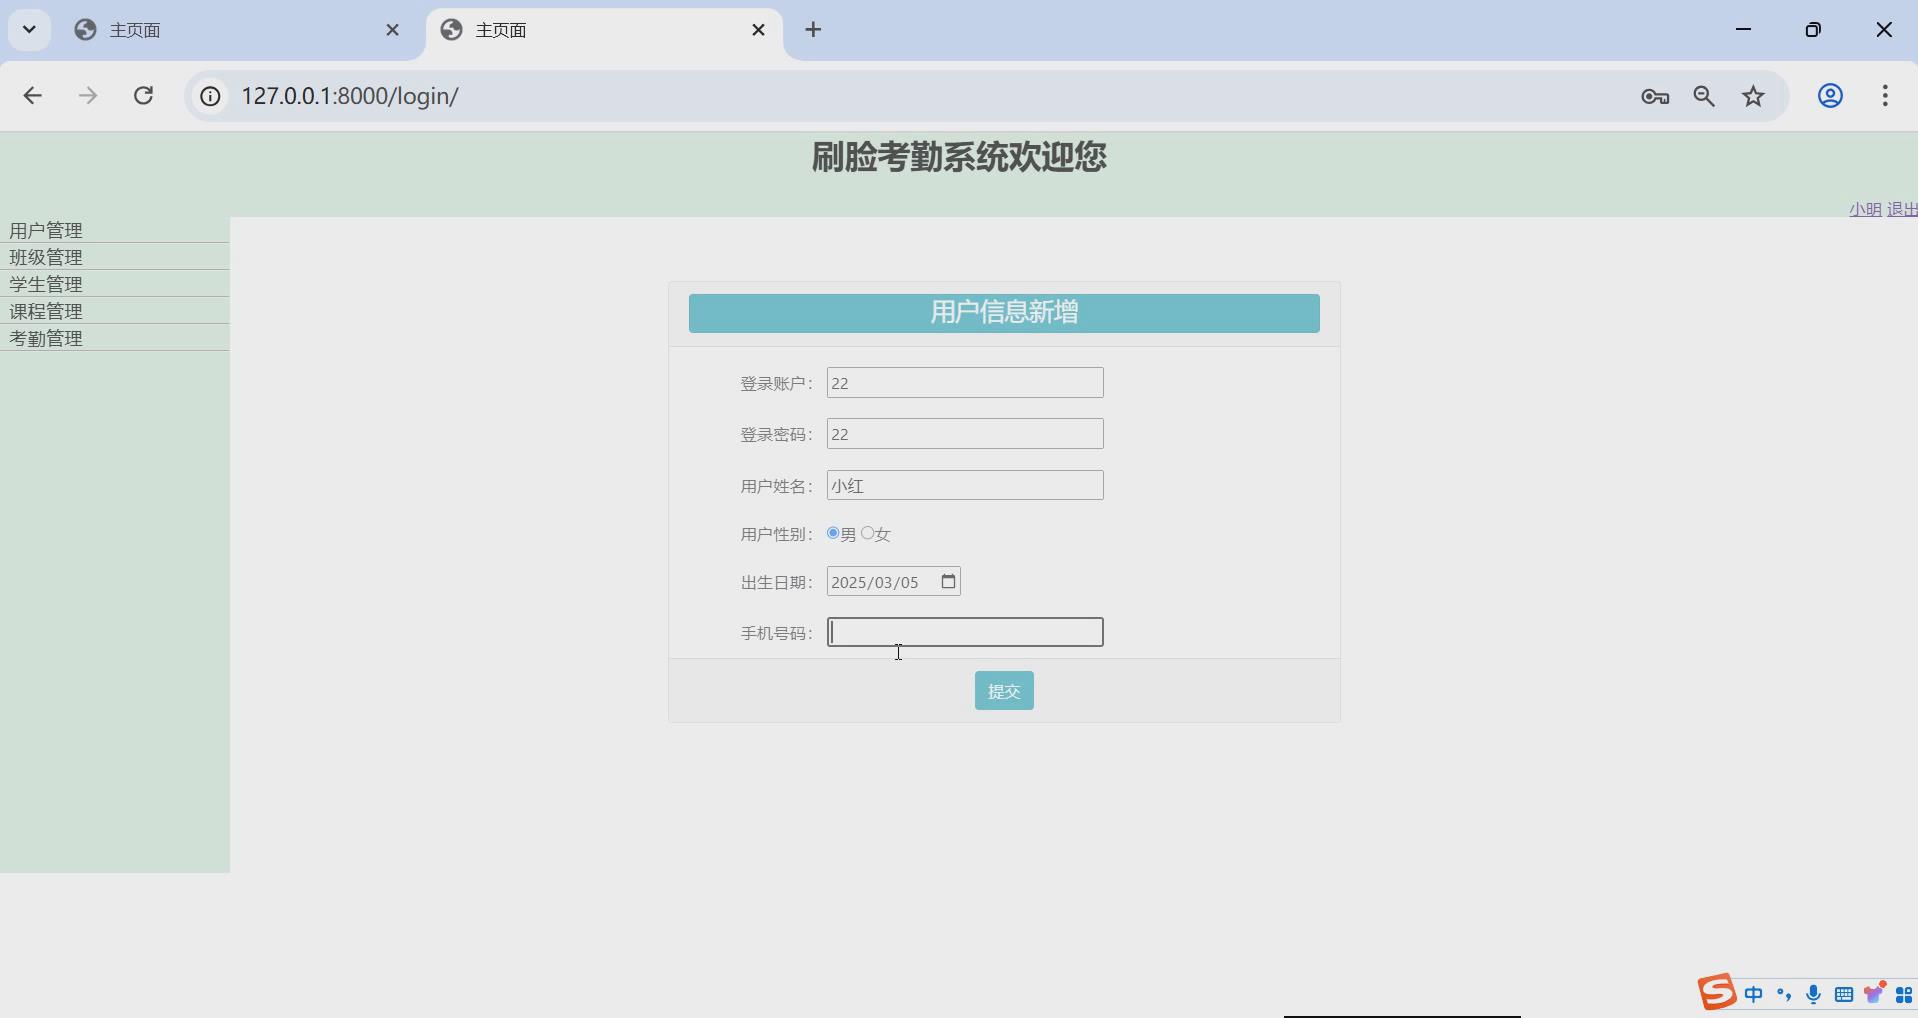
Task: Bookmark this page with the star icon
Action: [x=1753, y=96]
